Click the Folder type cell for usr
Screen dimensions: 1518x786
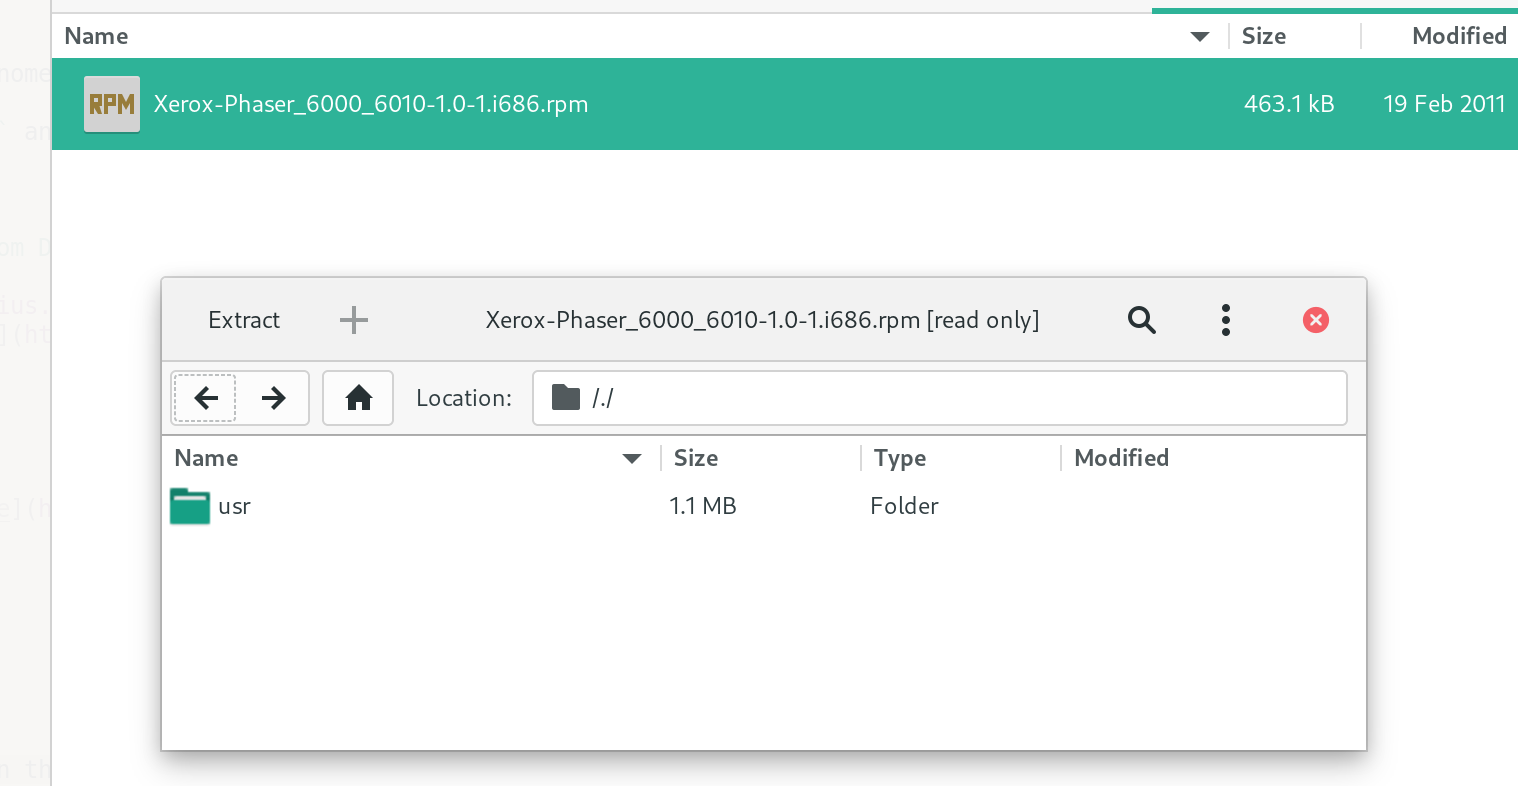905,506
